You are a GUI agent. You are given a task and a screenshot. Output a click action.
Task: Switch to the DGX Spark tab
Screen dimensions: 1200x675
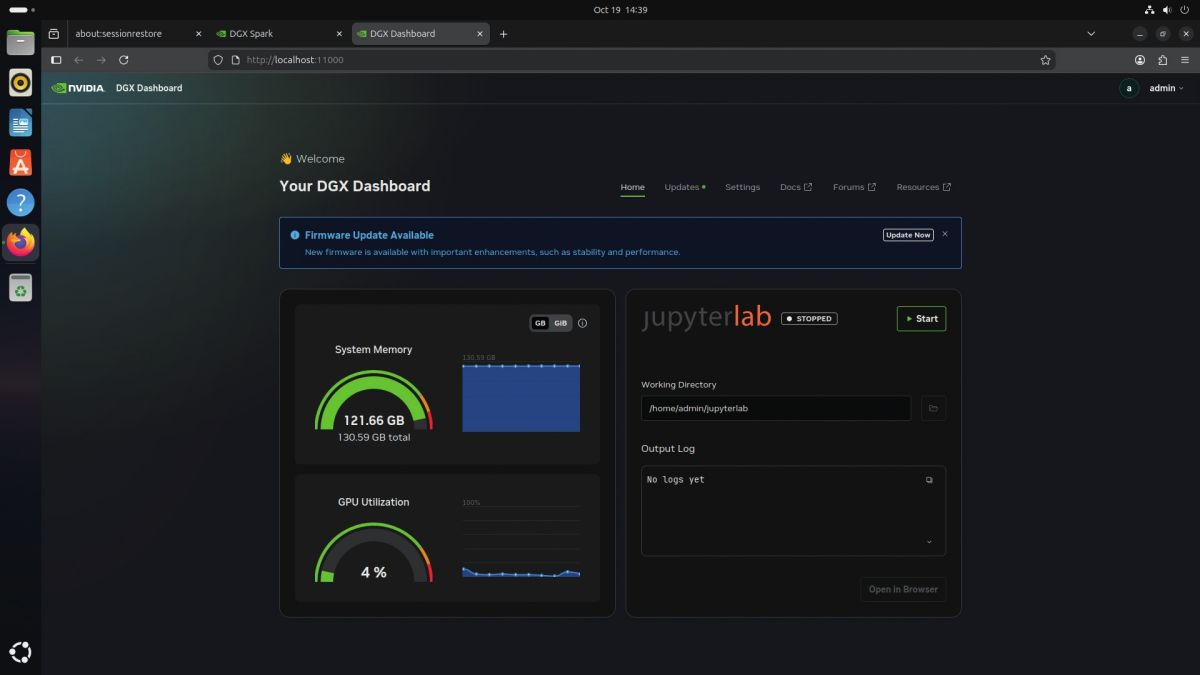[279, 34]
